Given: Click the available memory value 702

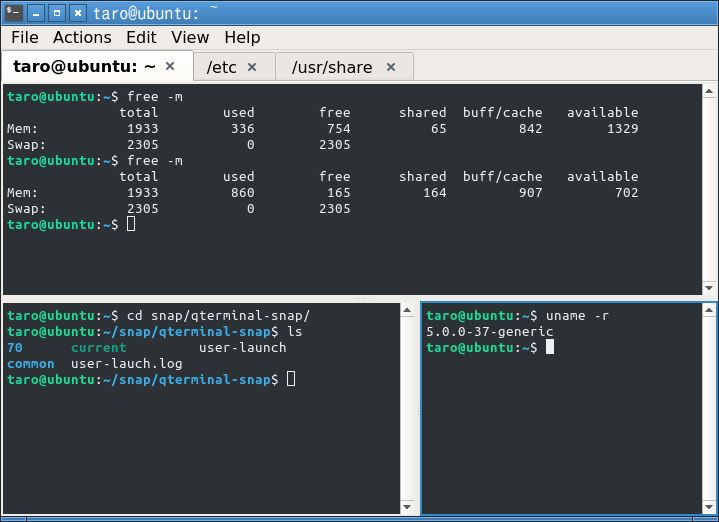Looking at the screenshot, I should click(x=626, y=193).
